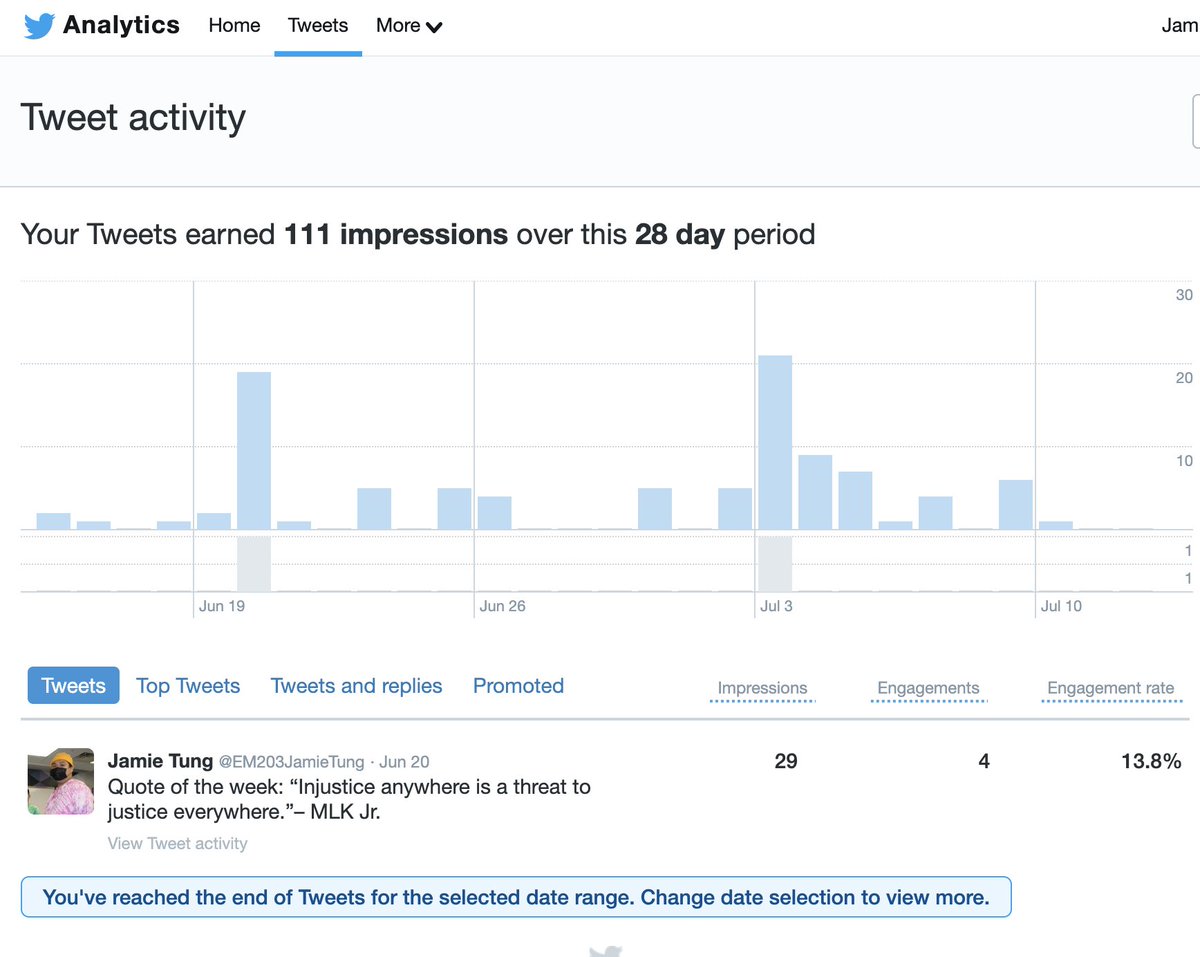Image resolution: width=1200 pixels, height=957 pixels.
Task: Open the account menu at top right
Action: pyautogui.click(x=1180, y=26)
